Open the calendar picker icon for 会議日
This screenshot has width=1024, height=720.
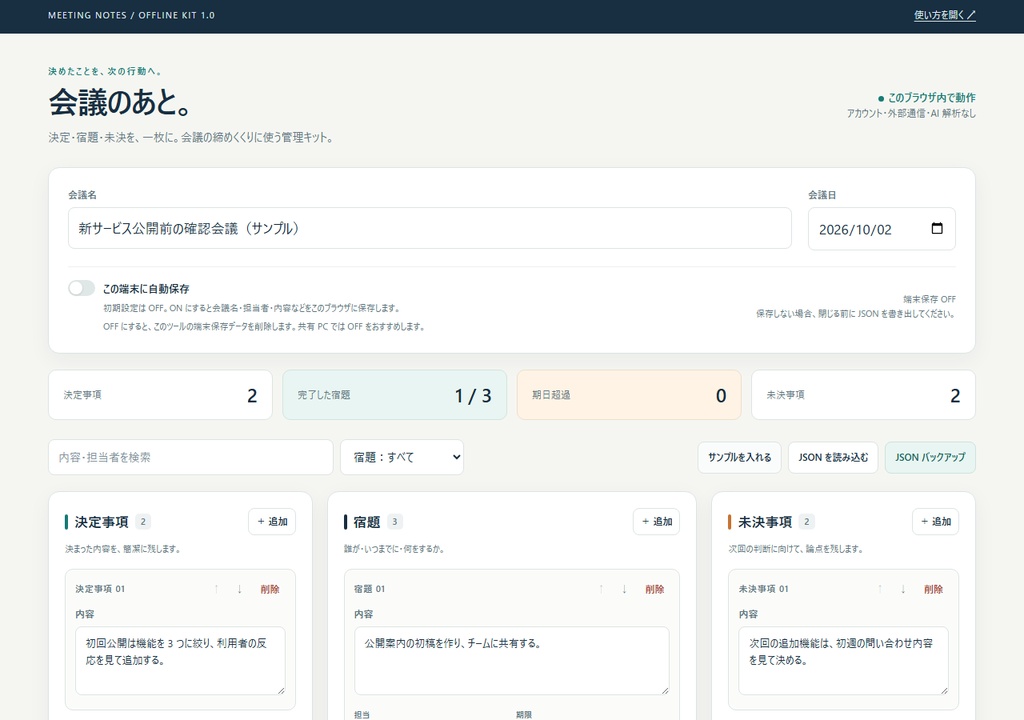point(936,229)
